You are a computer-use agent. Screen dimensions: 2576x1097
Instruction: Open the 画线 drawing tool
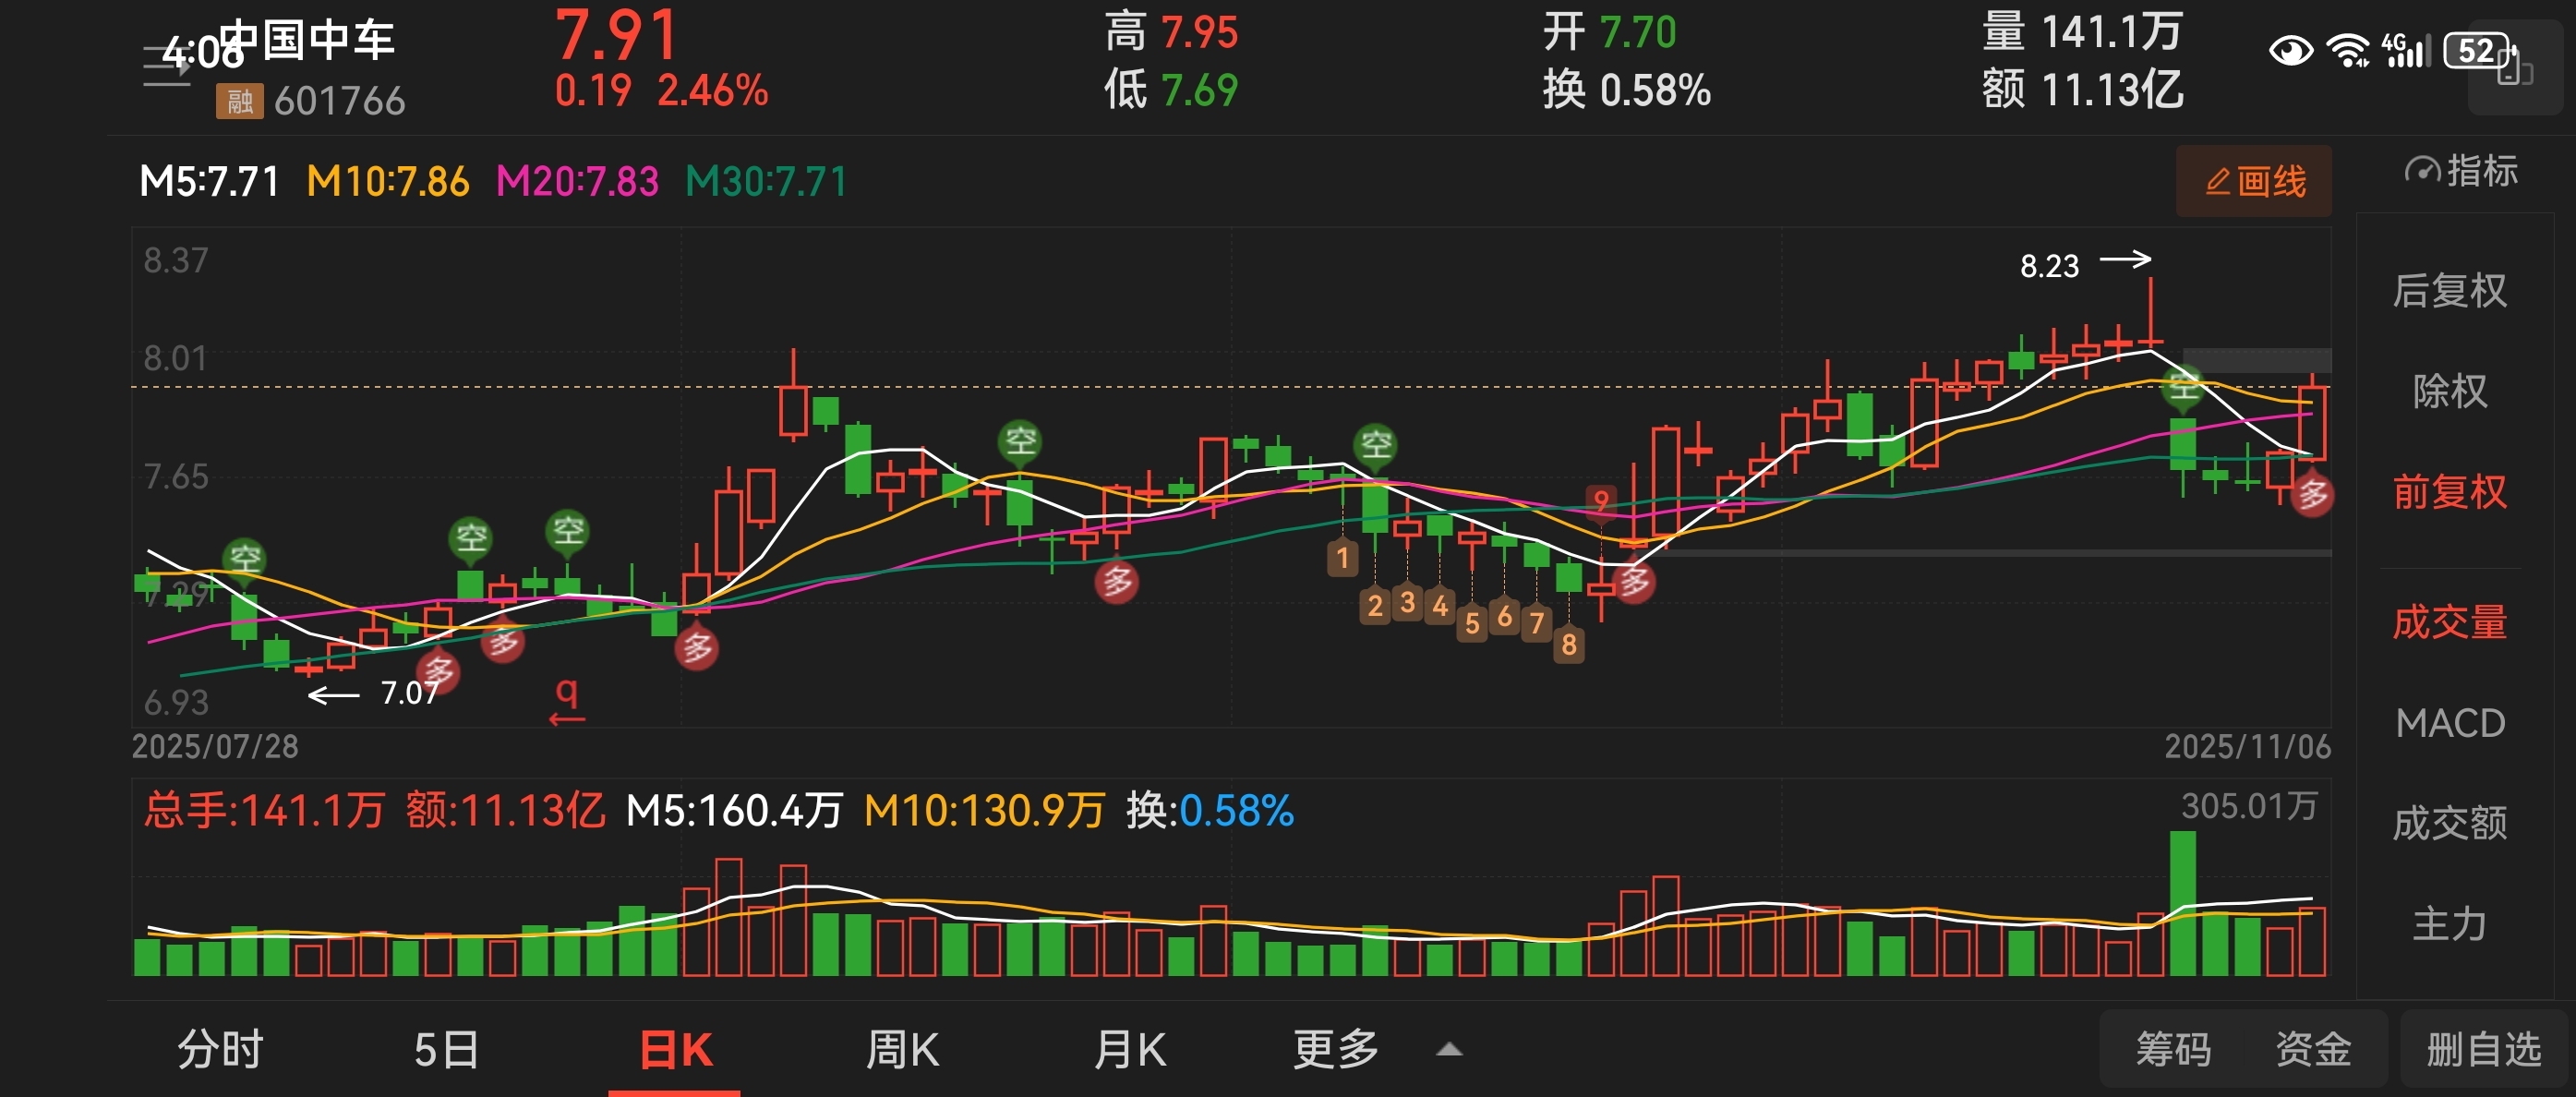point(2253,182)
